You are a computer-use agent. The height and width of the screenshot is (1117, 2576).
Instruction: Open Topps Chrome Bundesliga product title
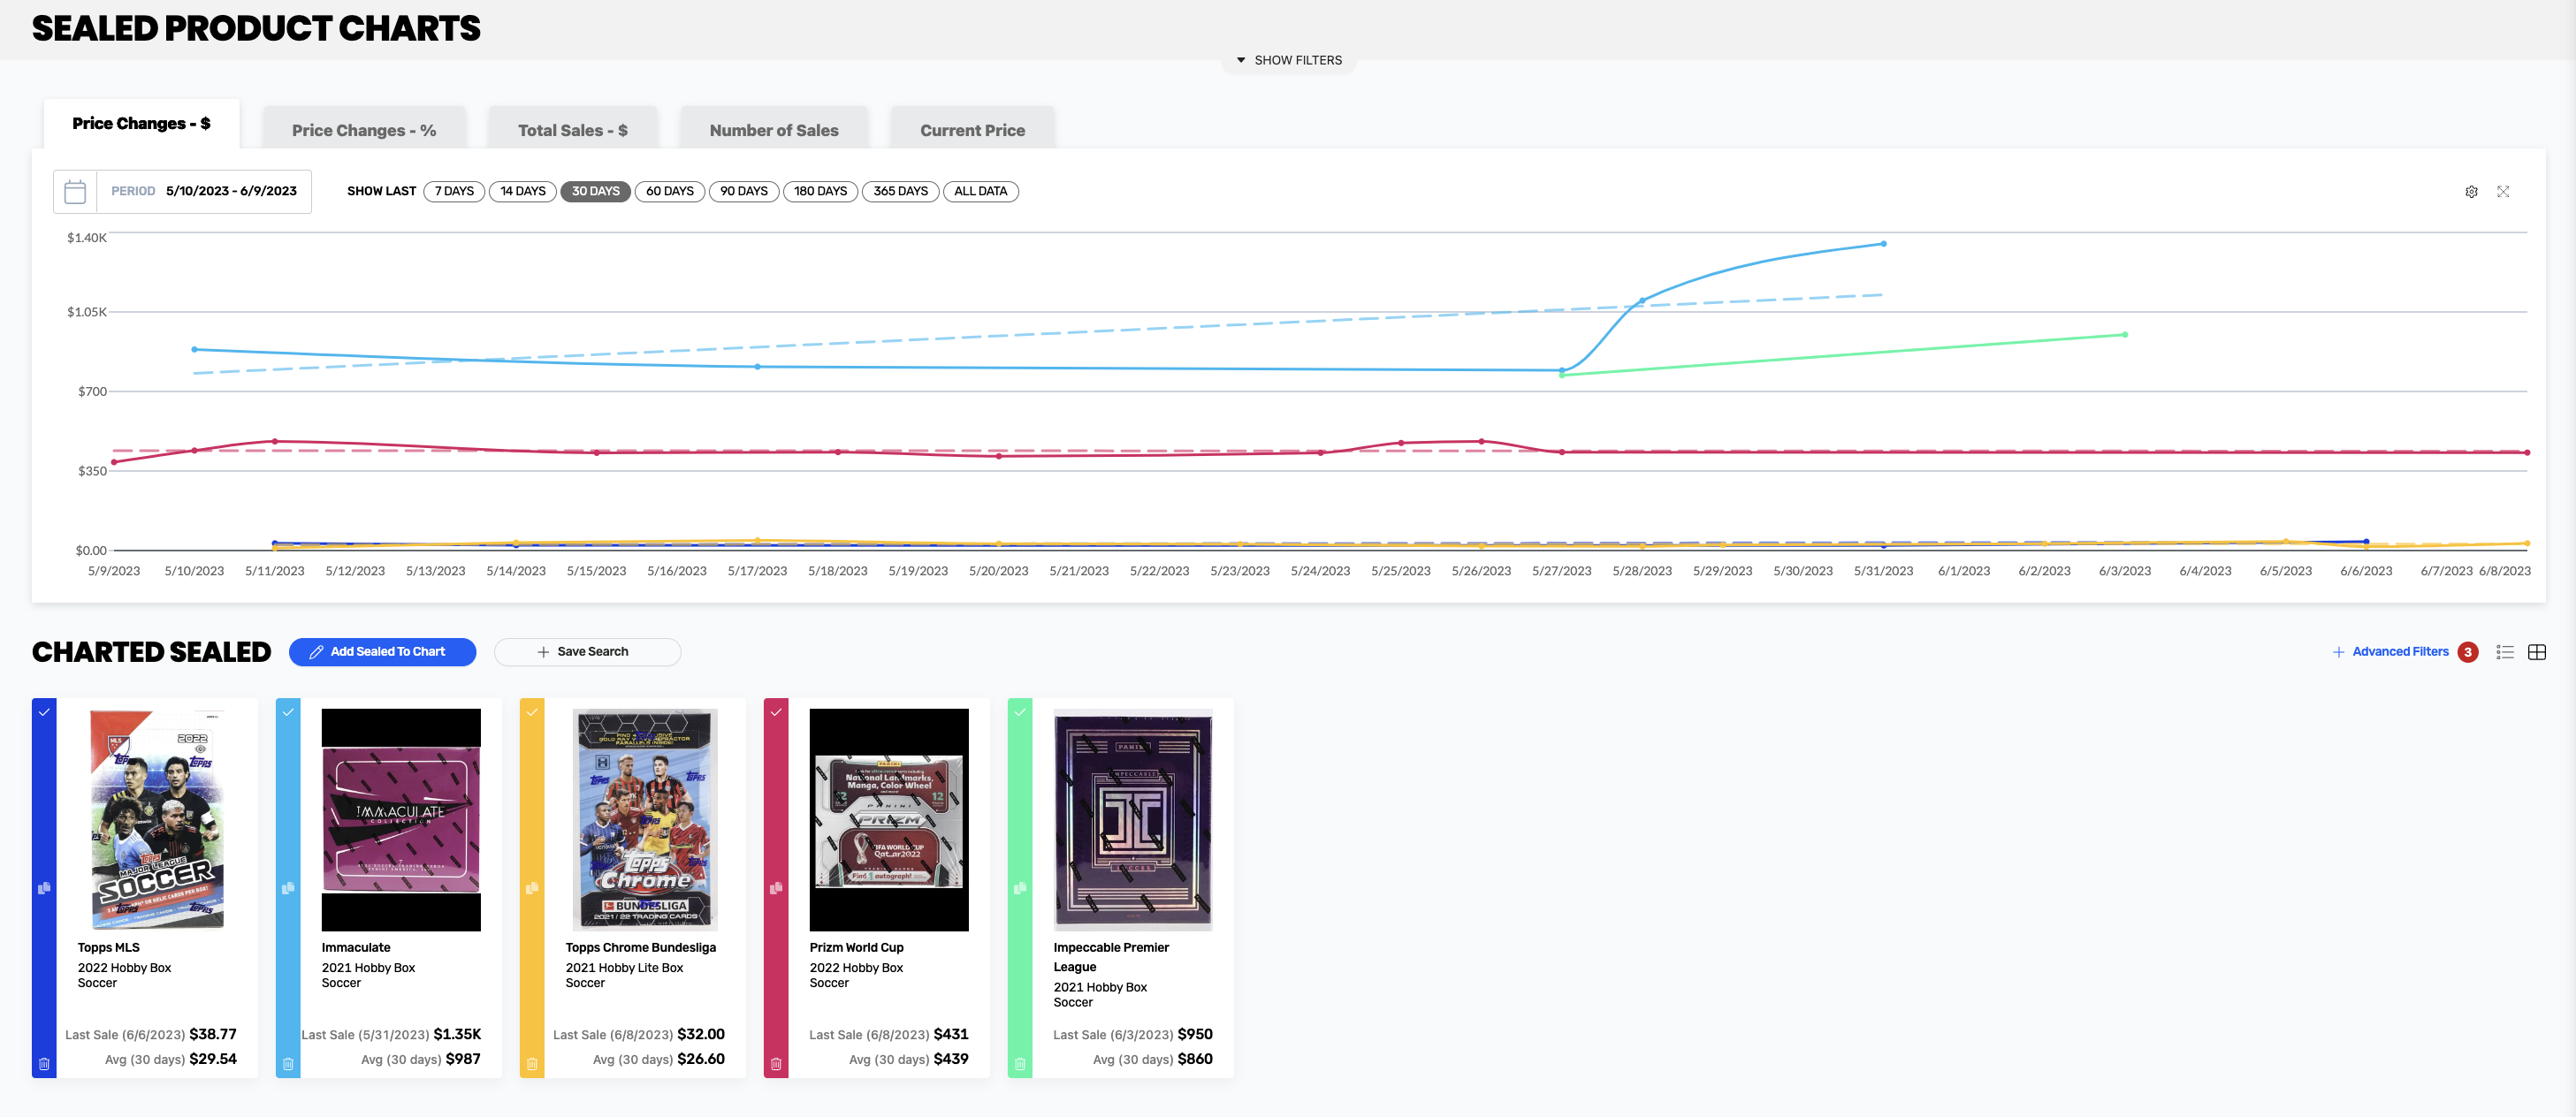pyautogui.click(x=641, y=948)
